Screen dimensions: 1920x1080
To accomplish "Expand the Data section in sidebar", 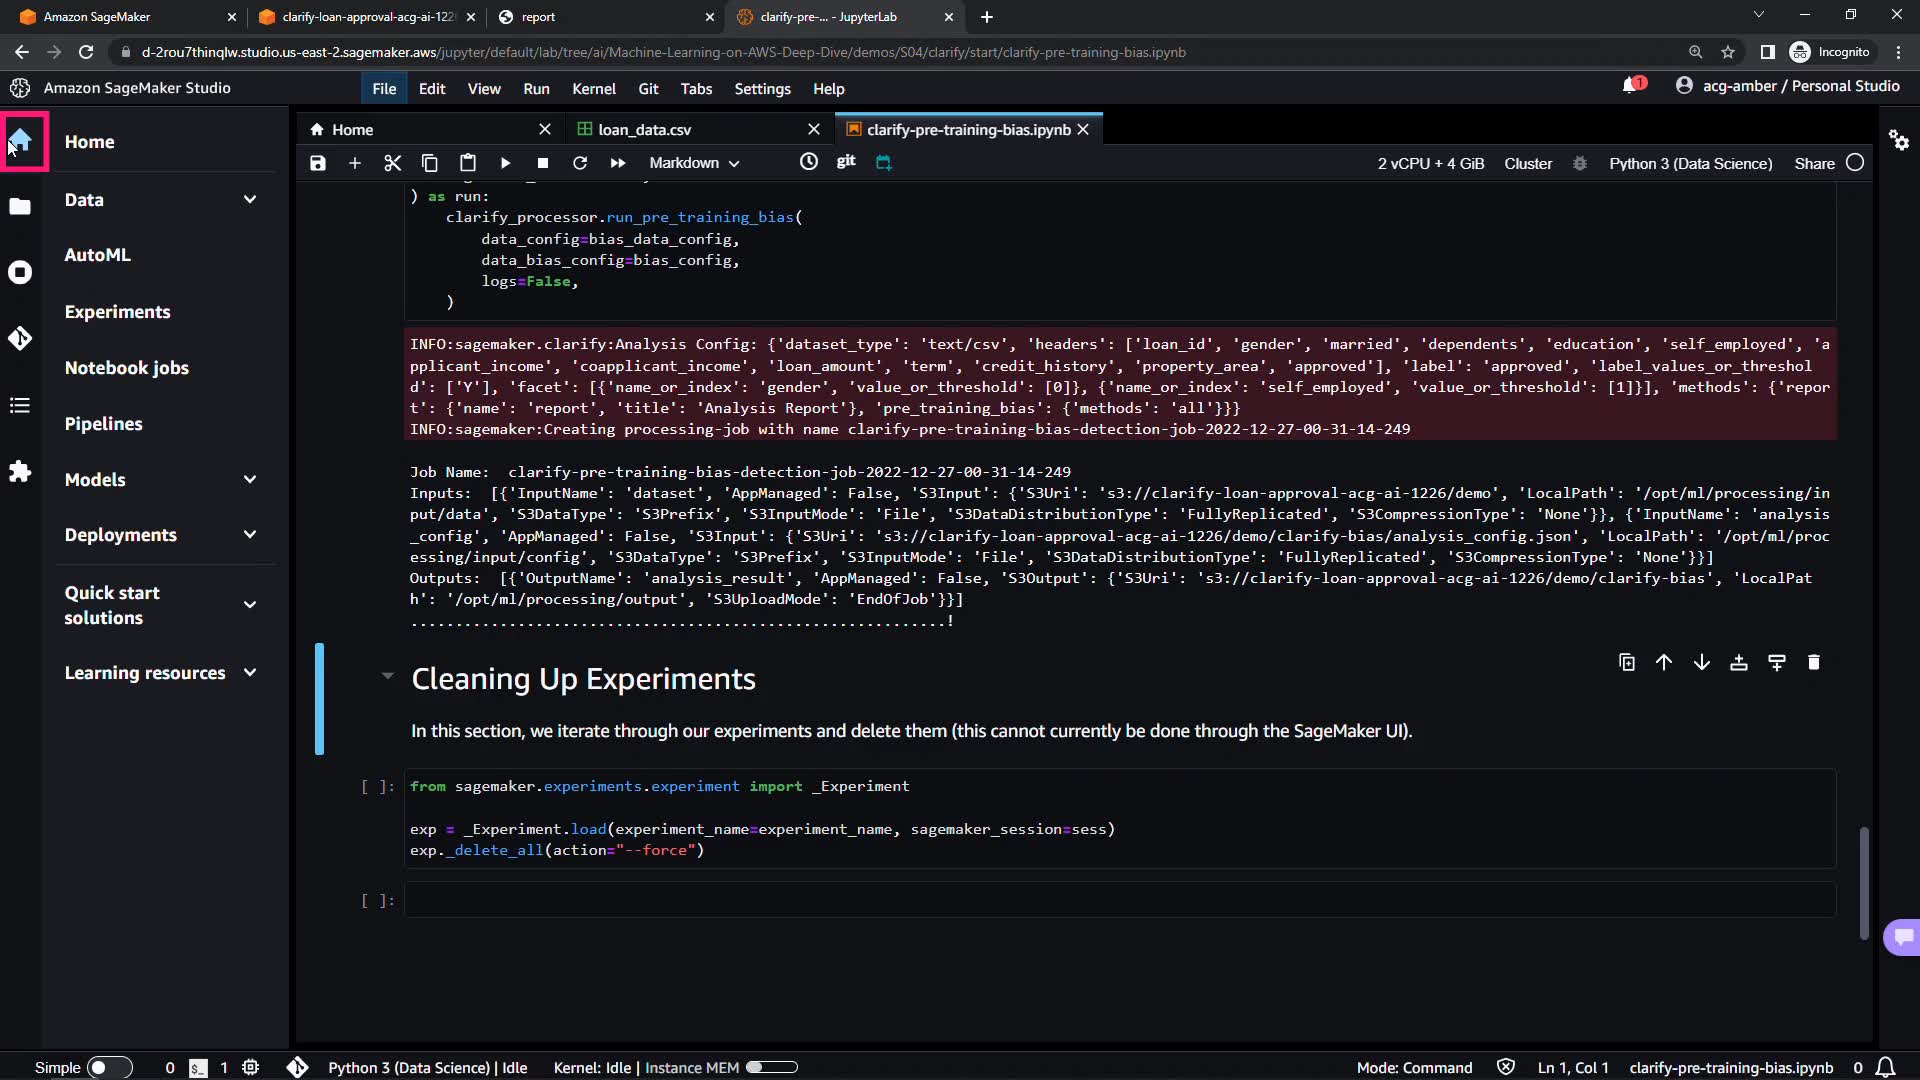I will pyautogui.click(x=249, y=200).
